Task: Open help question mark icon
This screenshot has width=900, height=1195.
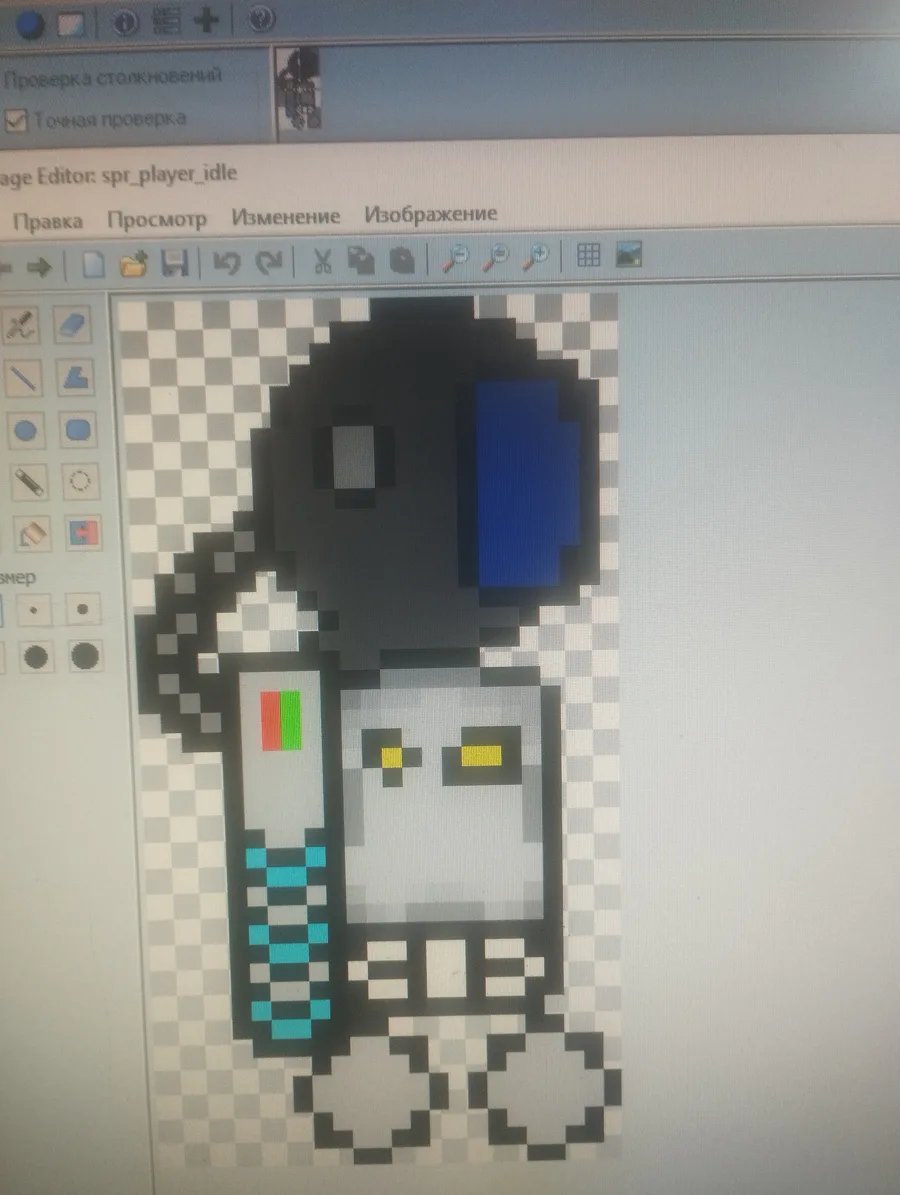Action: pos(261,18)
